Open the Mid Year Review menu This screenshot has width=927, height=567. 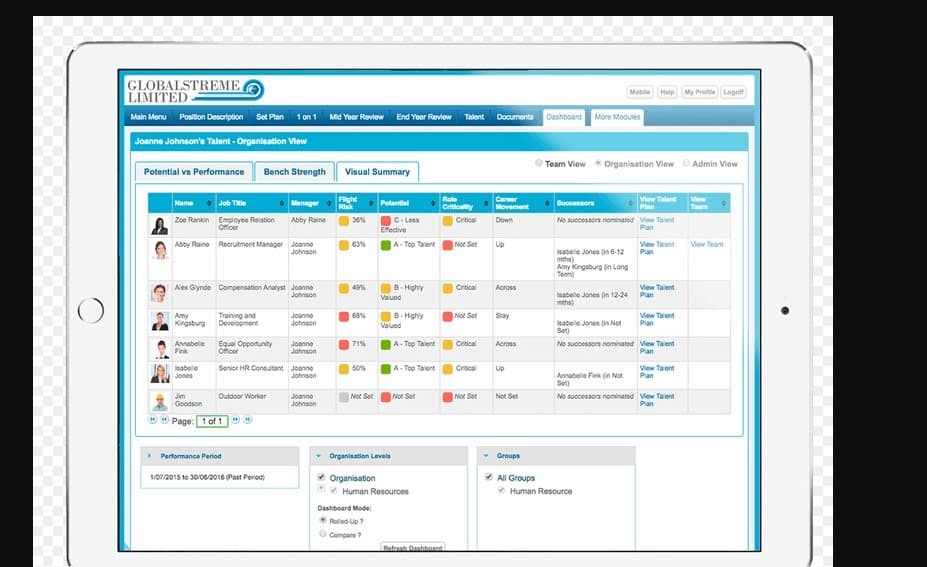pyautogui.click(x=356, y=117)
